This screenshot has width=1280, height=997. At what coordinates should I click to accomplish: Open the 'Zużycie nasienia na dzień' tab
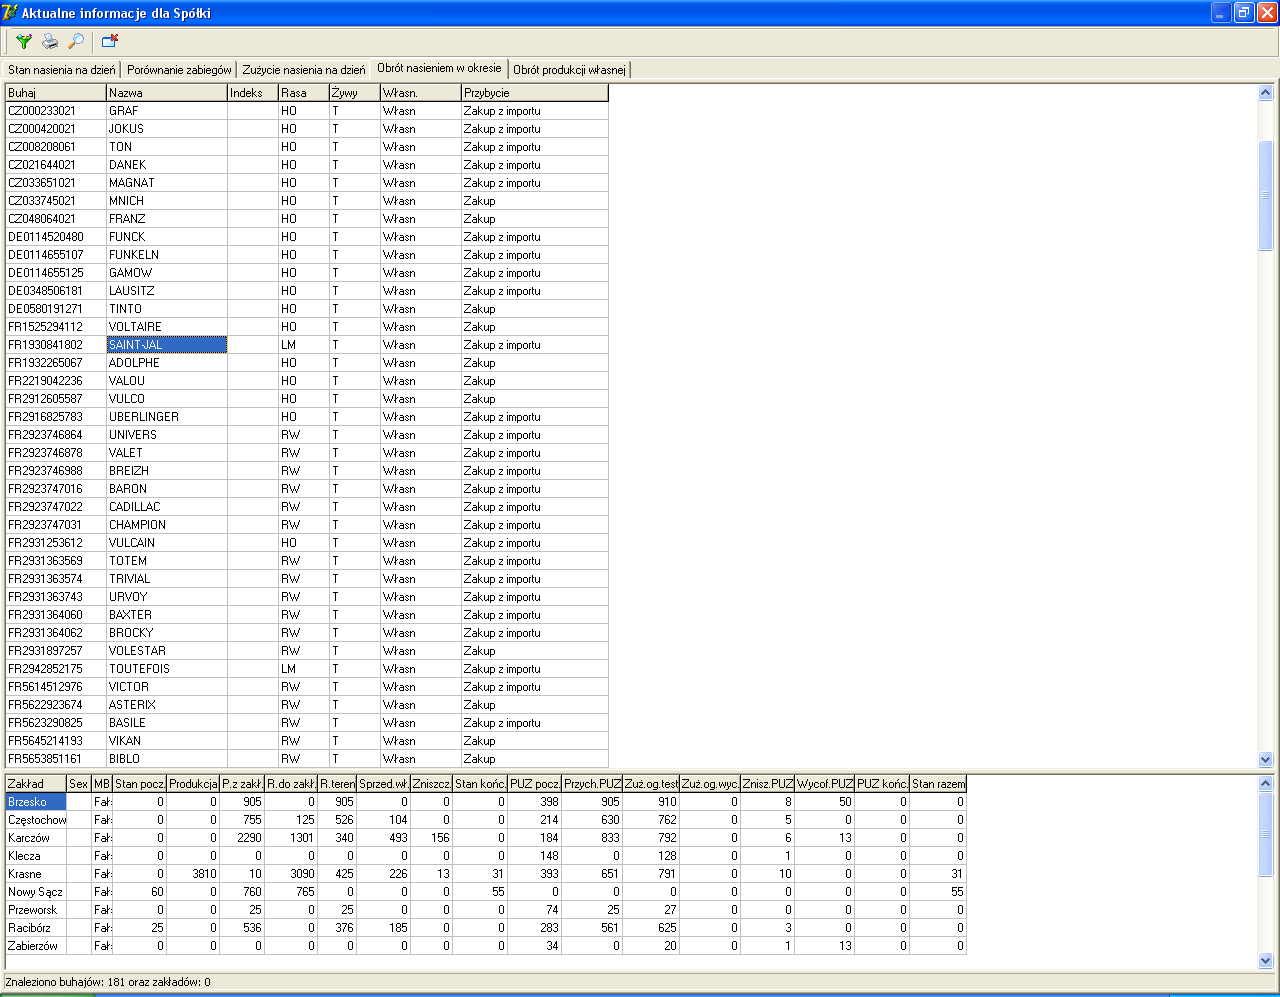(304, 70)
